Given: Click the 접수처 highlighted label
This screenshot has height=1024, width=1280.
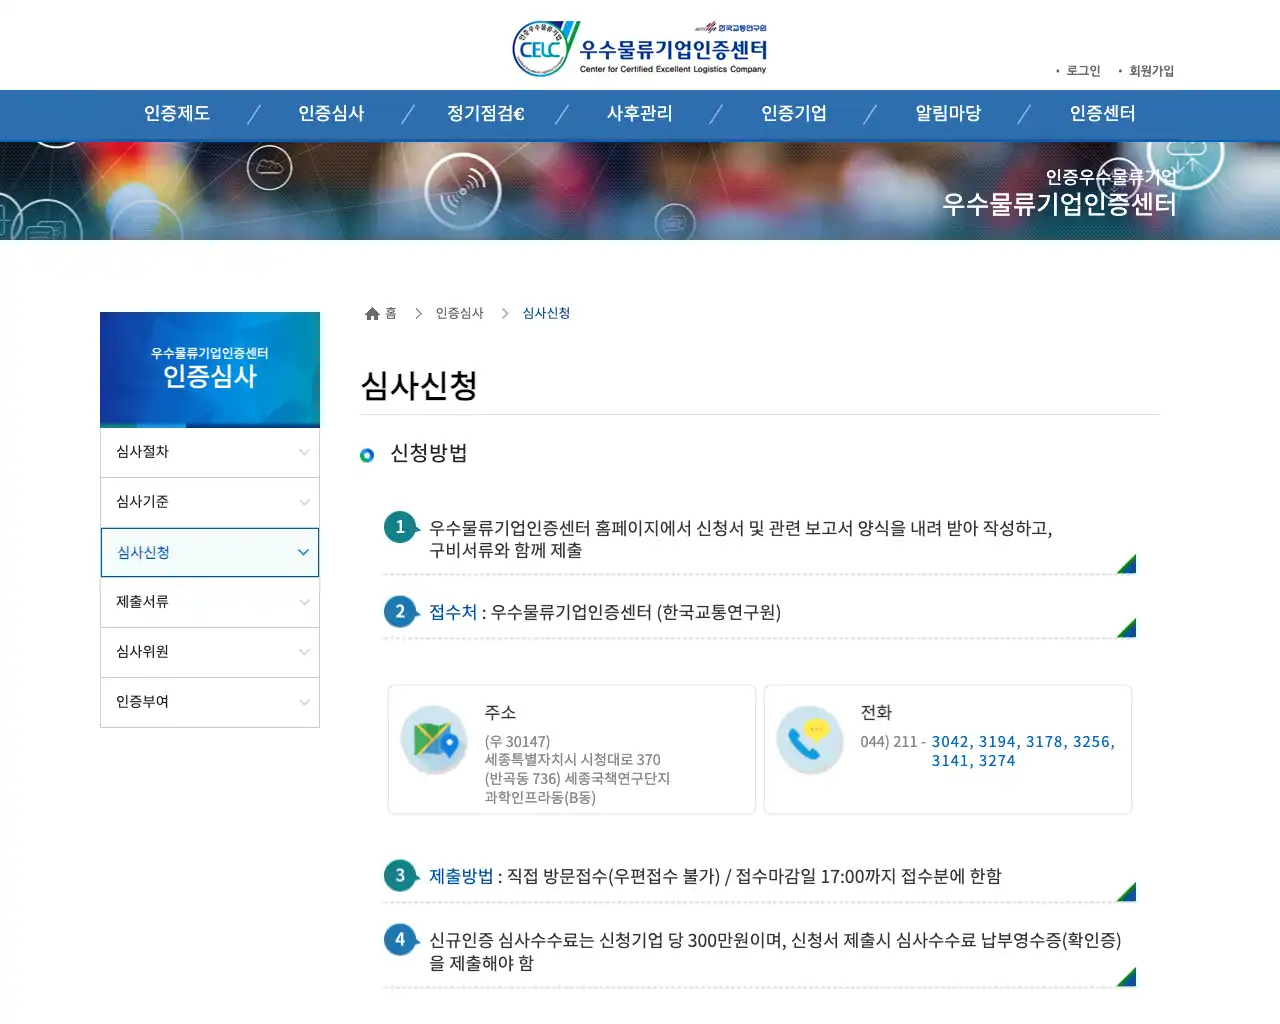Looking at the screenshot, I should tap(453, 612).
